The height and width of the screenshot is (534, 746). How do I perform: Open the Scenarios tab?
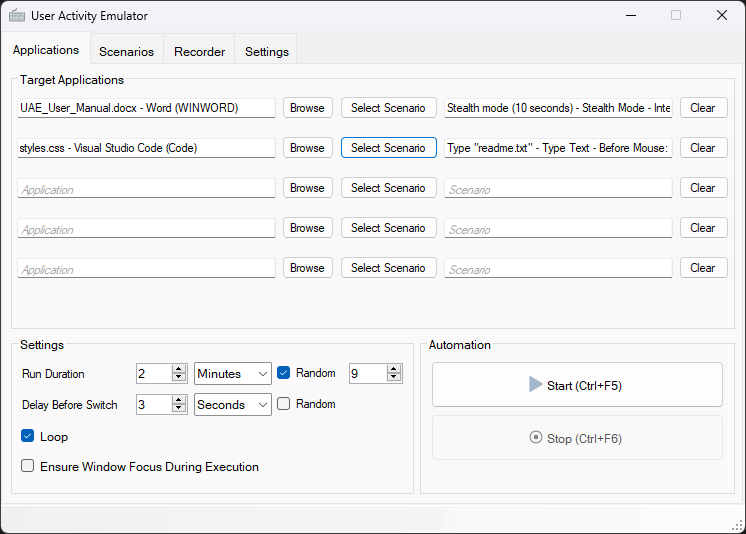(x=127, y=51)
